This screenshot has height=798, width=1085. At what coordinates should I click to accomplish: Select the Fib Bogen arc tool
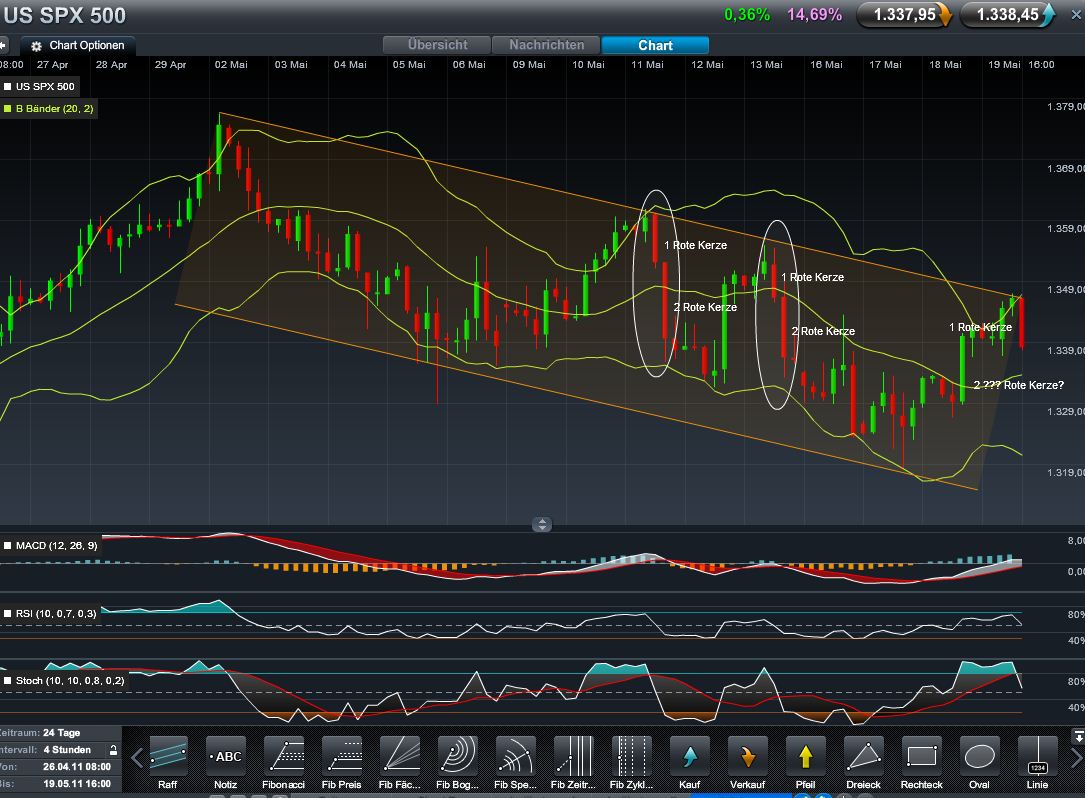point(457,763)
